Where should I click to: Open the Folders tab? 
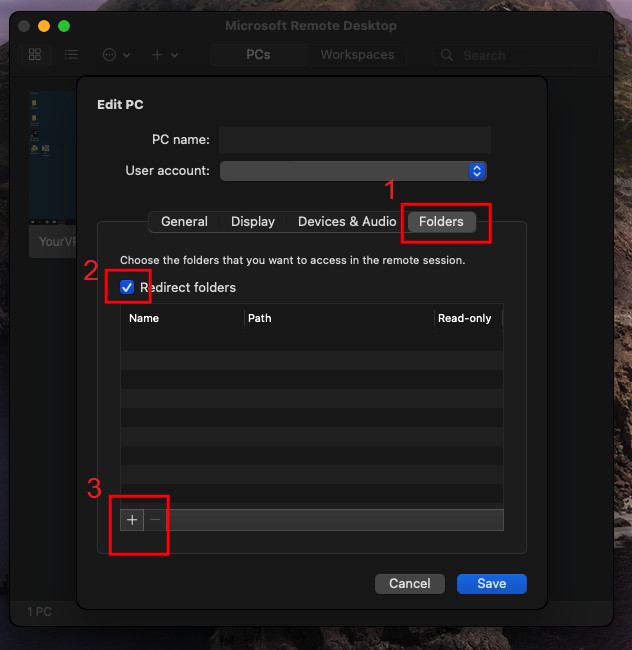click(441, 221)
